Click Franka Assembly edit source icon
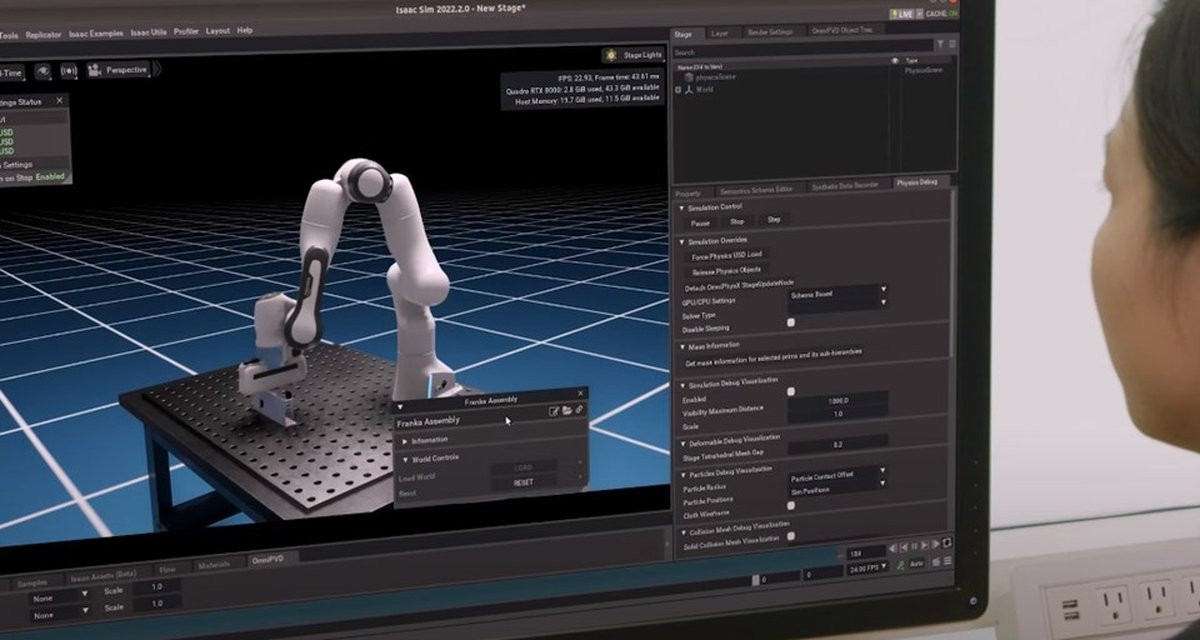 pyautogui.click(x=554, y=410)
